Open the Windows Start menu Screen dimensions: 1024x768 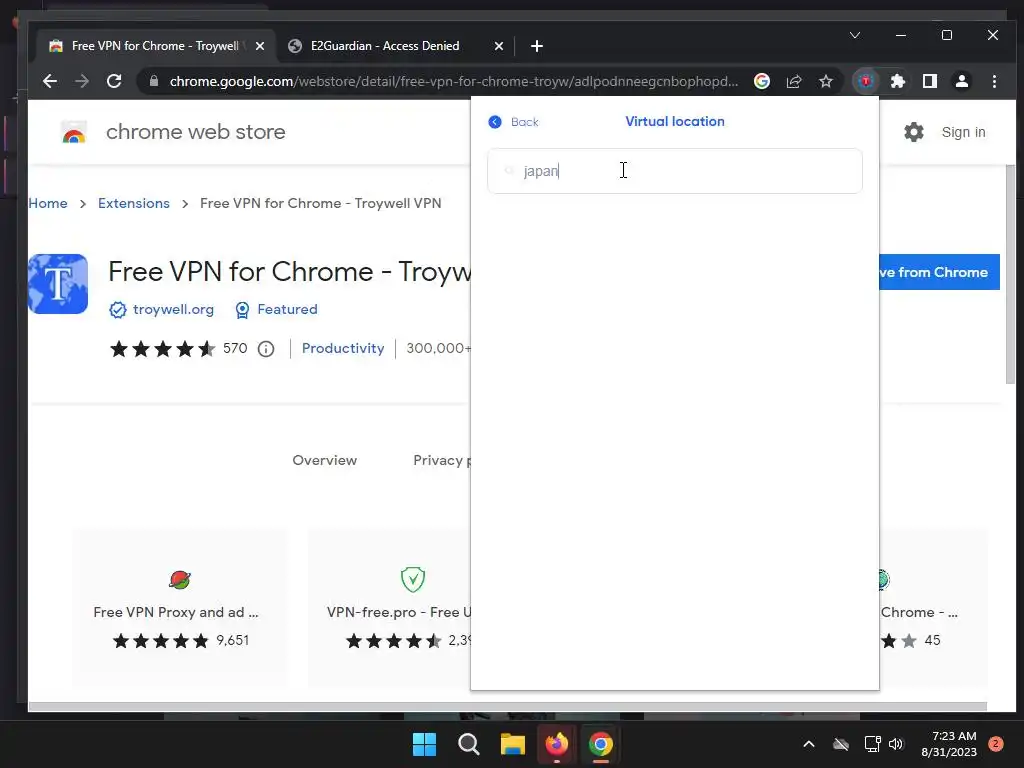coord(424,744)
